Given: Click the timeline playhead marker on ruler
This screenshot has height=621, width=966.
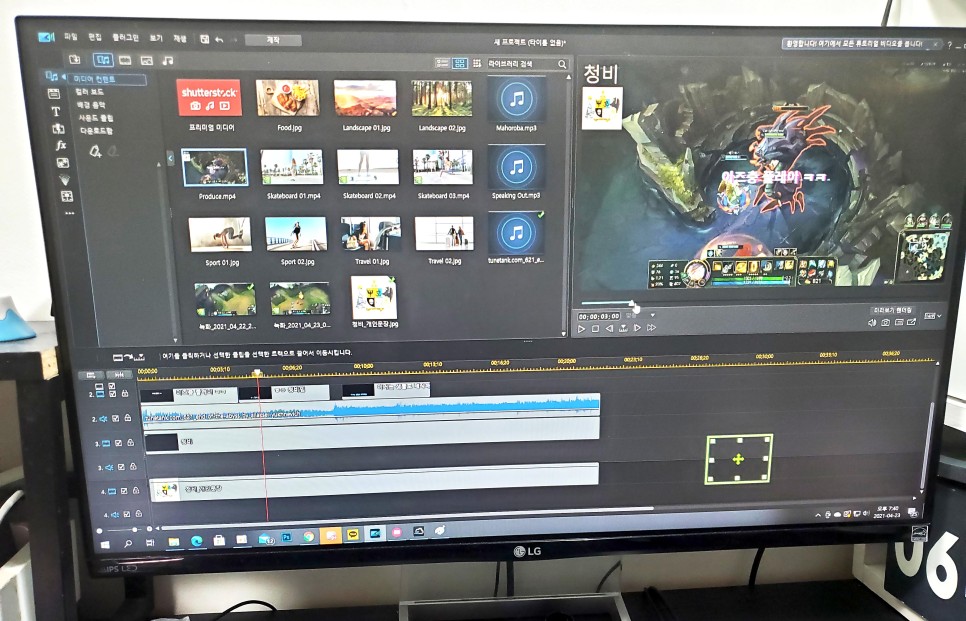Looking at the screenshot, I should pyautogui.click(x=258, y=373).
